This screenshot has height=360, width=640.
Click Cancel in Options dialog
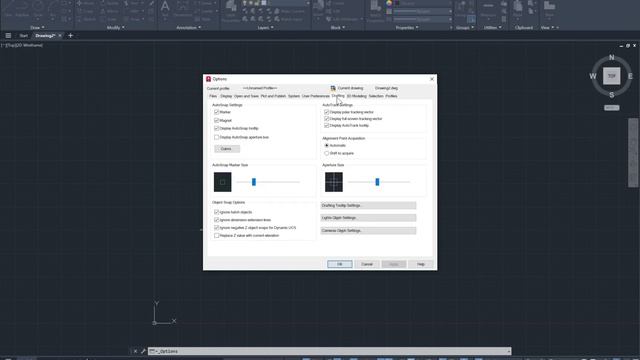coord(367,264)
